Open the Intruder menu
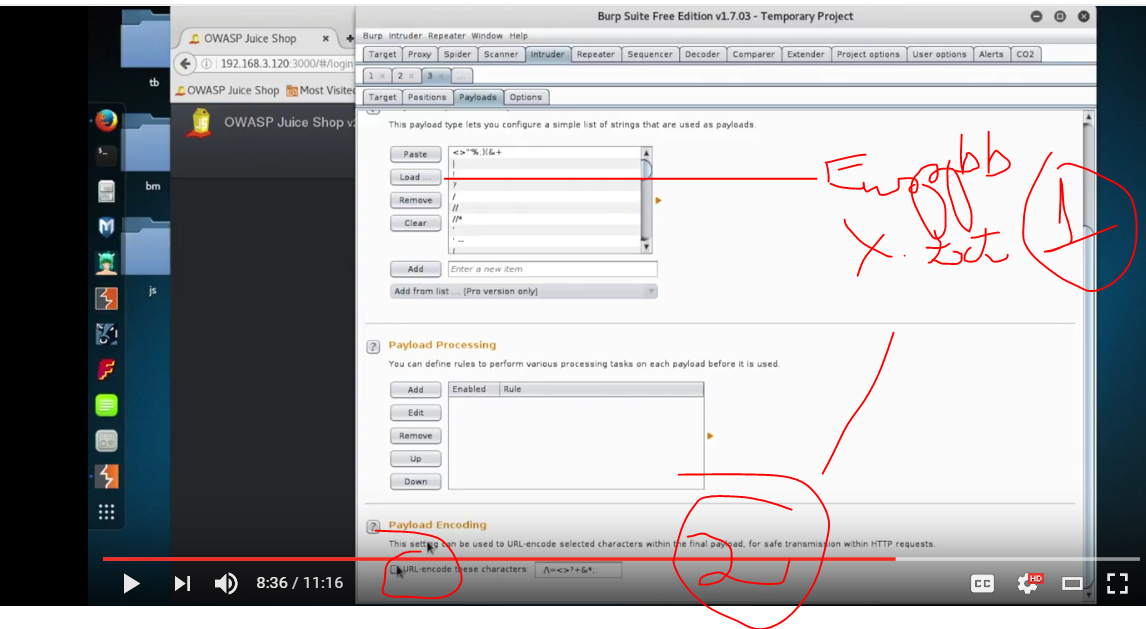 tap(405, 35)
